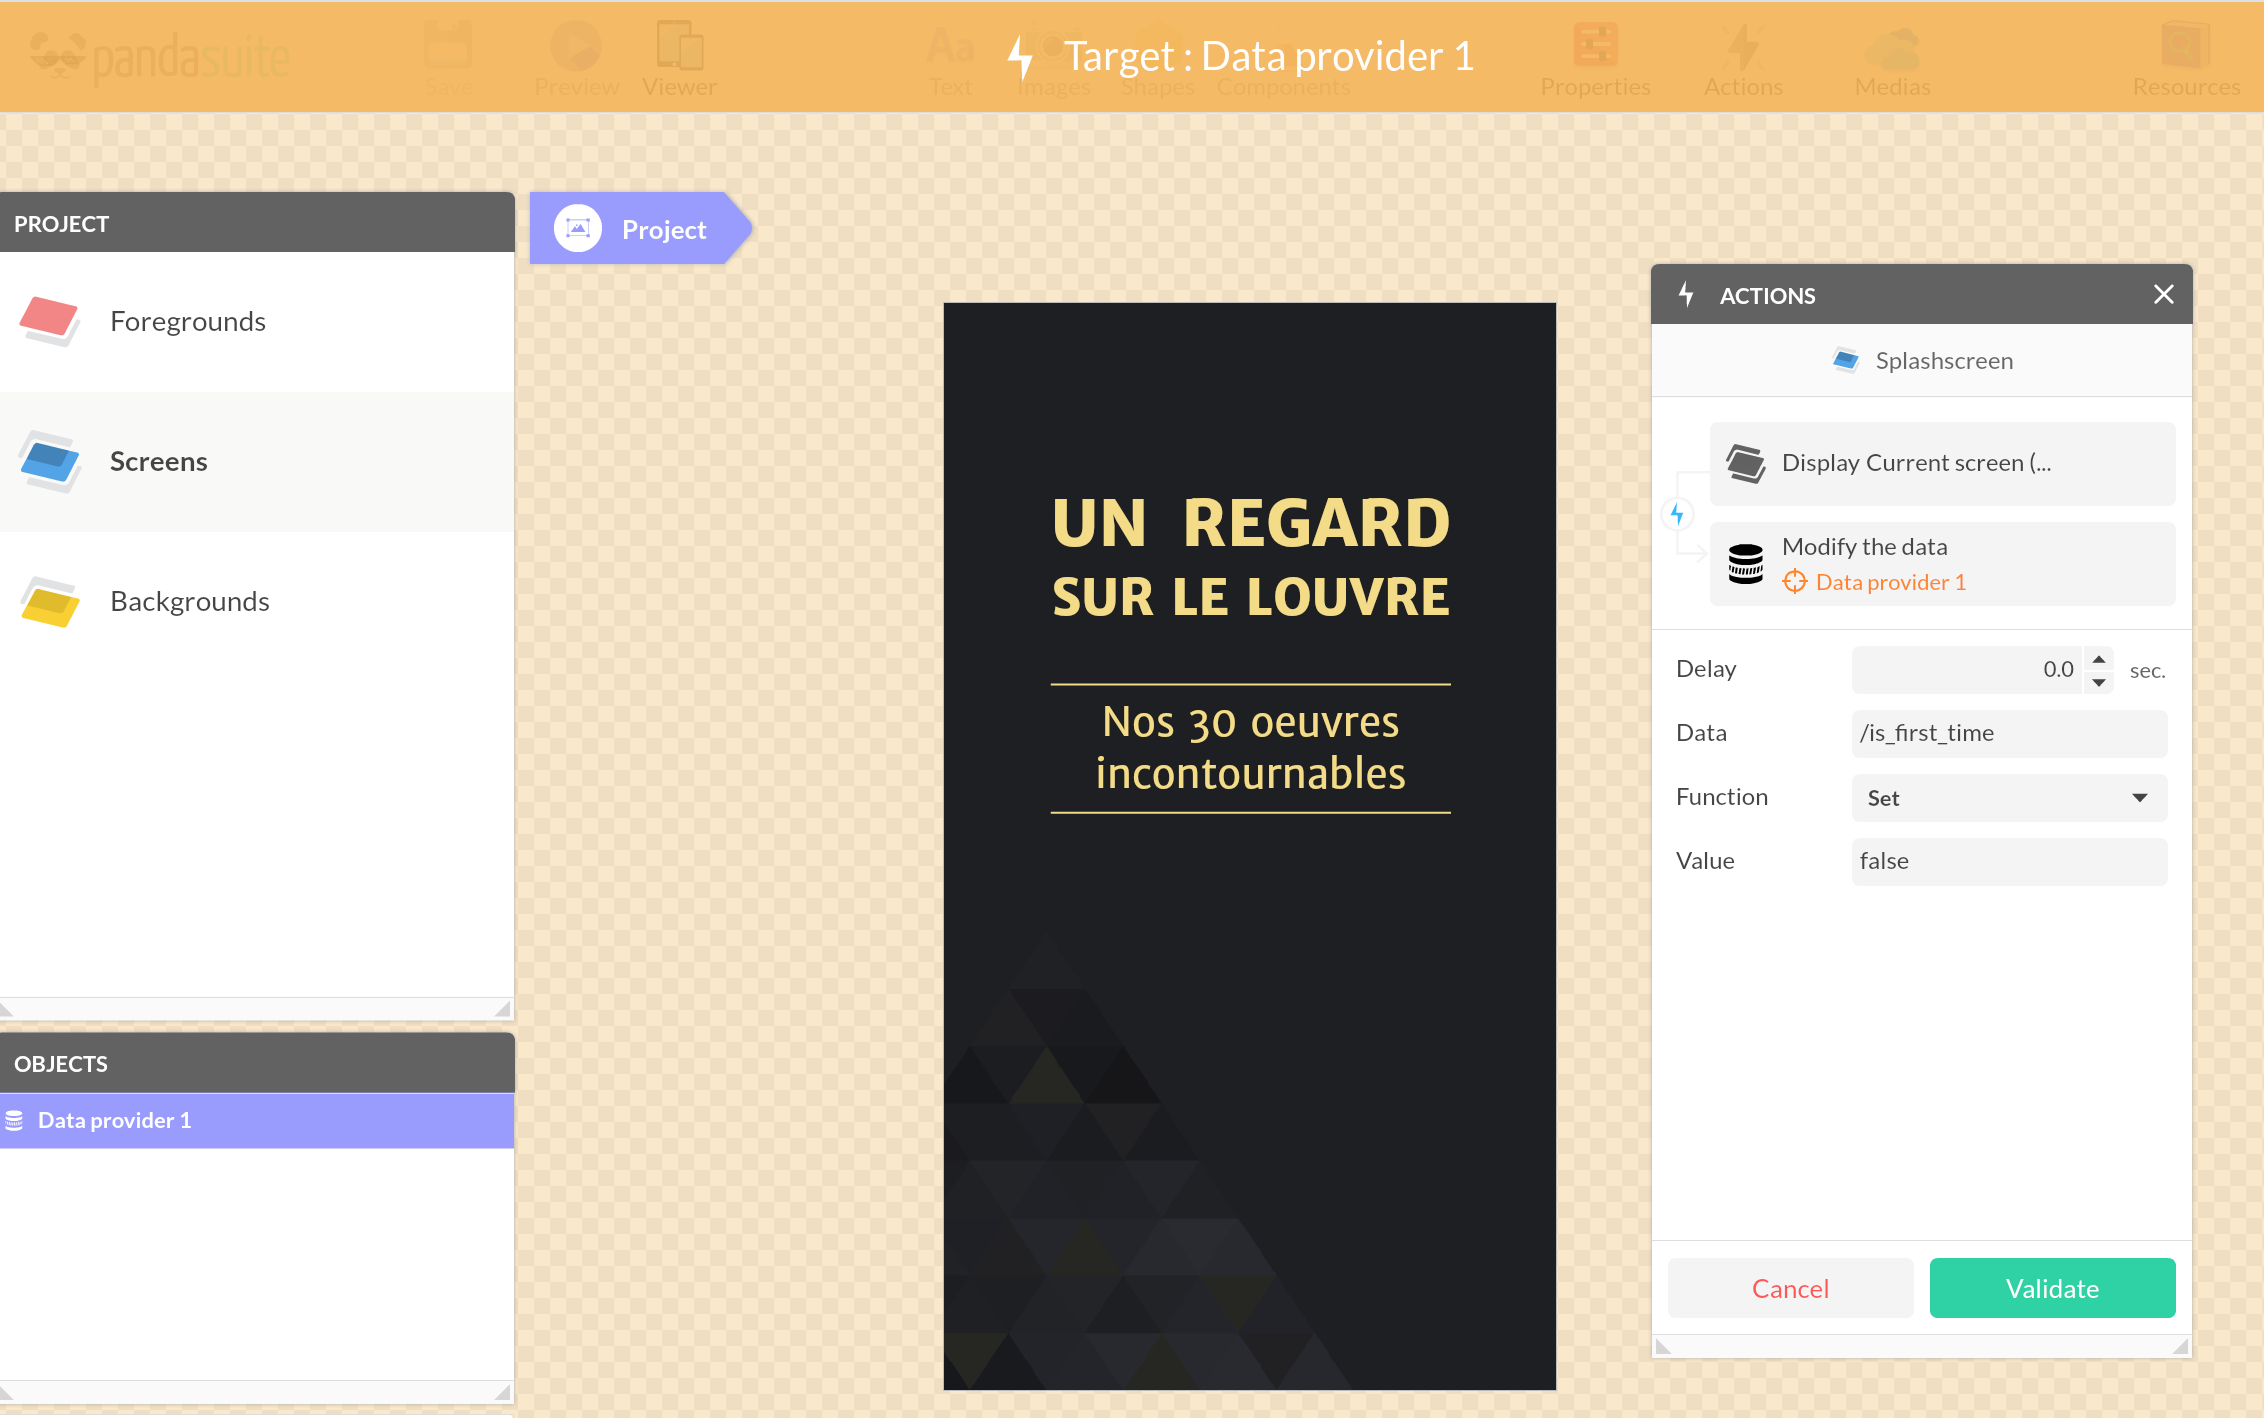Image resolution: width=2264 pixels, height=1418 pixels.
Task: Click the screen stack icon of Display action
Action: 1746,463
